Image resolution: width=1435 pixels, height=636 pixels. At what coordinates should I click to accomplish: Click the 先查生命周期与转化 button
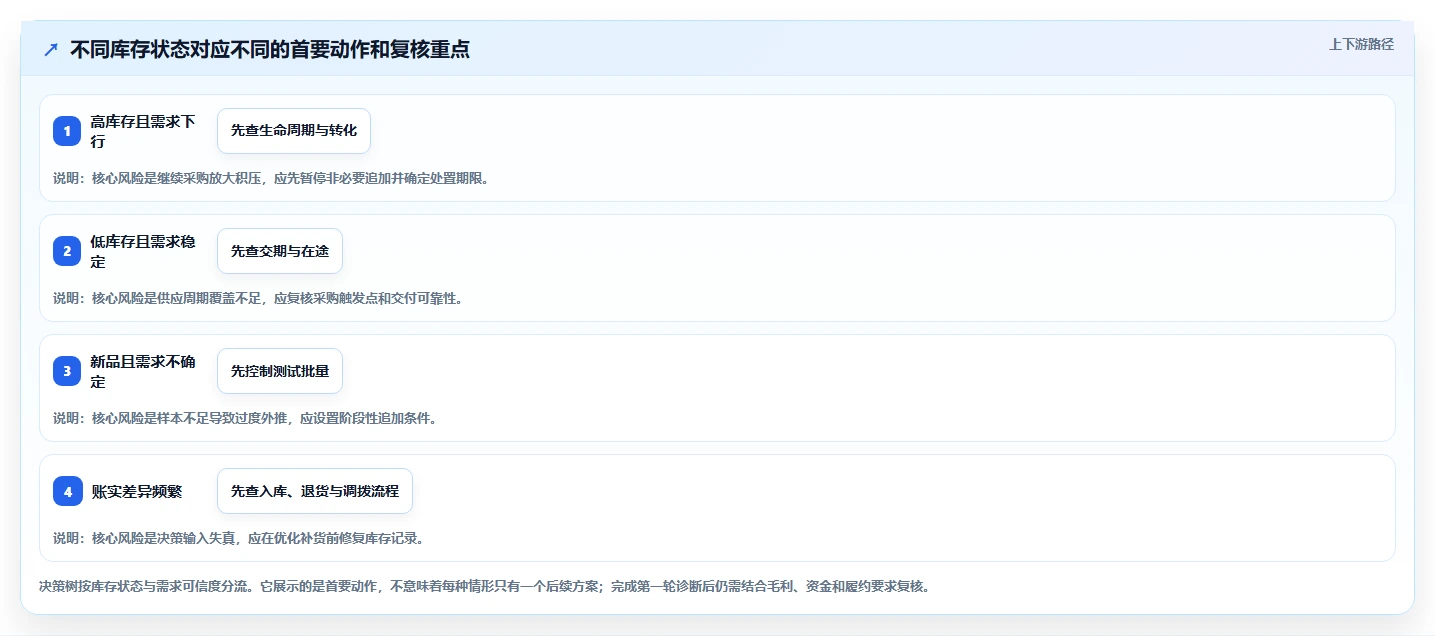coord(294,131)
